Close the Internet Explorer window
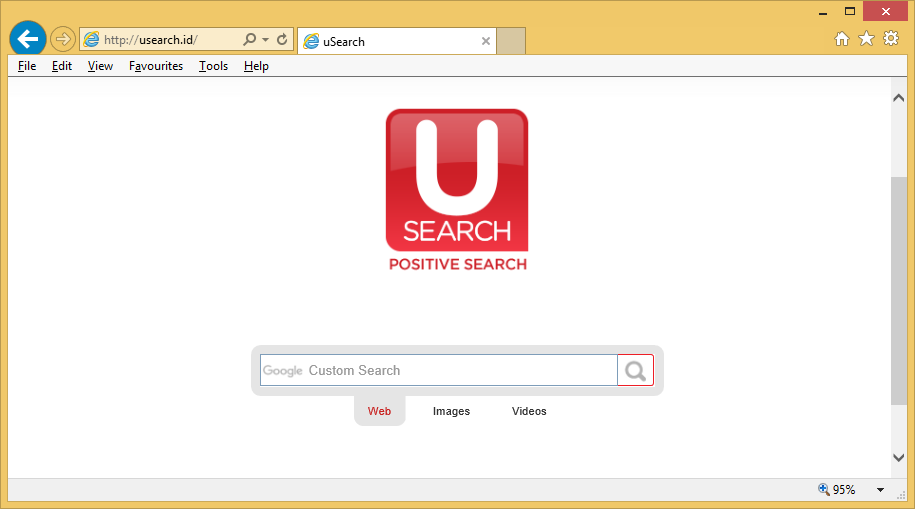Image resolution: width=915 pixels, height=509 pixels. [885, 11]
